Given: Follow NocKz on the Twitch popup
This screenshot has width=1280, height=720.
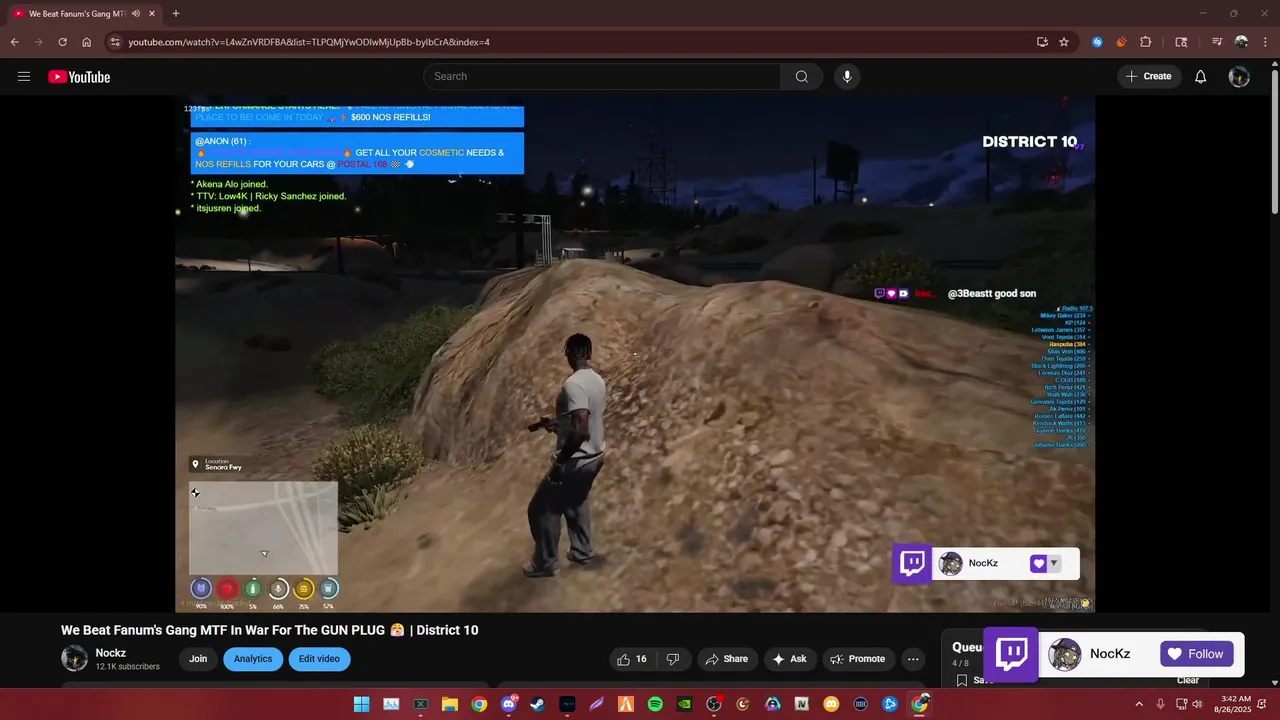Looking at the screenshot, I should click(x=1197, y=654).
